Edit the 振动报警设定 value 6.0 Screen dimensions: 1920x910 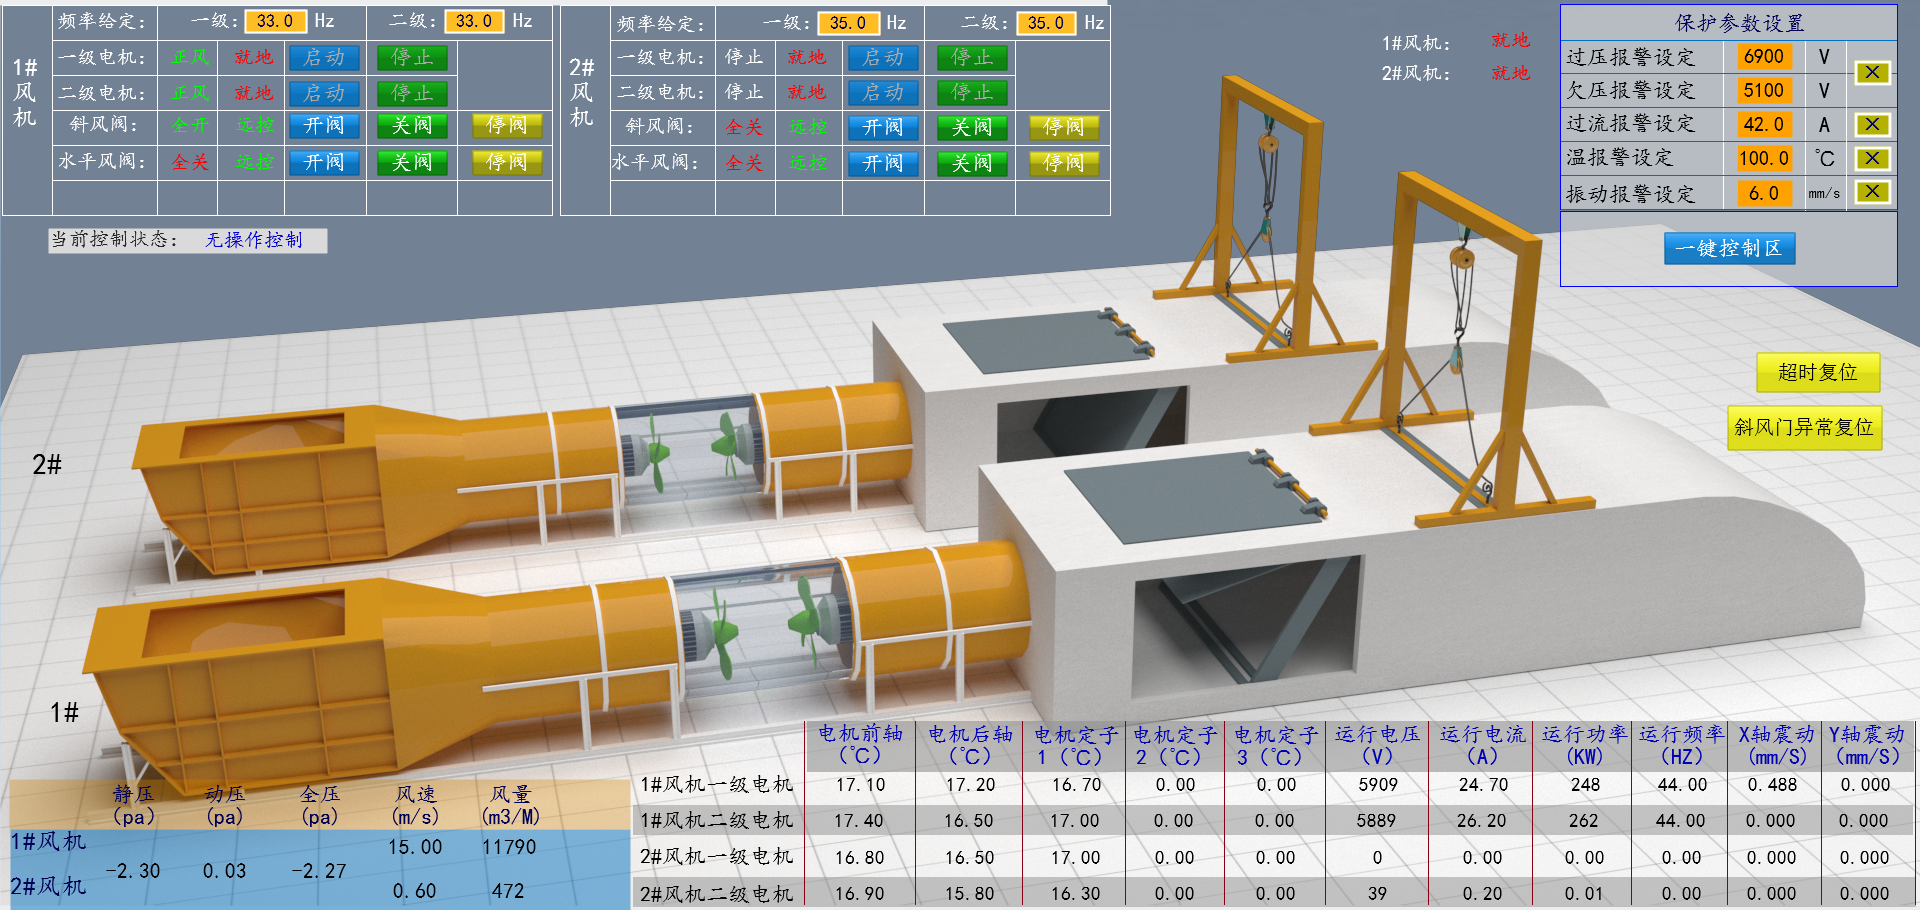click(1764, 193)
